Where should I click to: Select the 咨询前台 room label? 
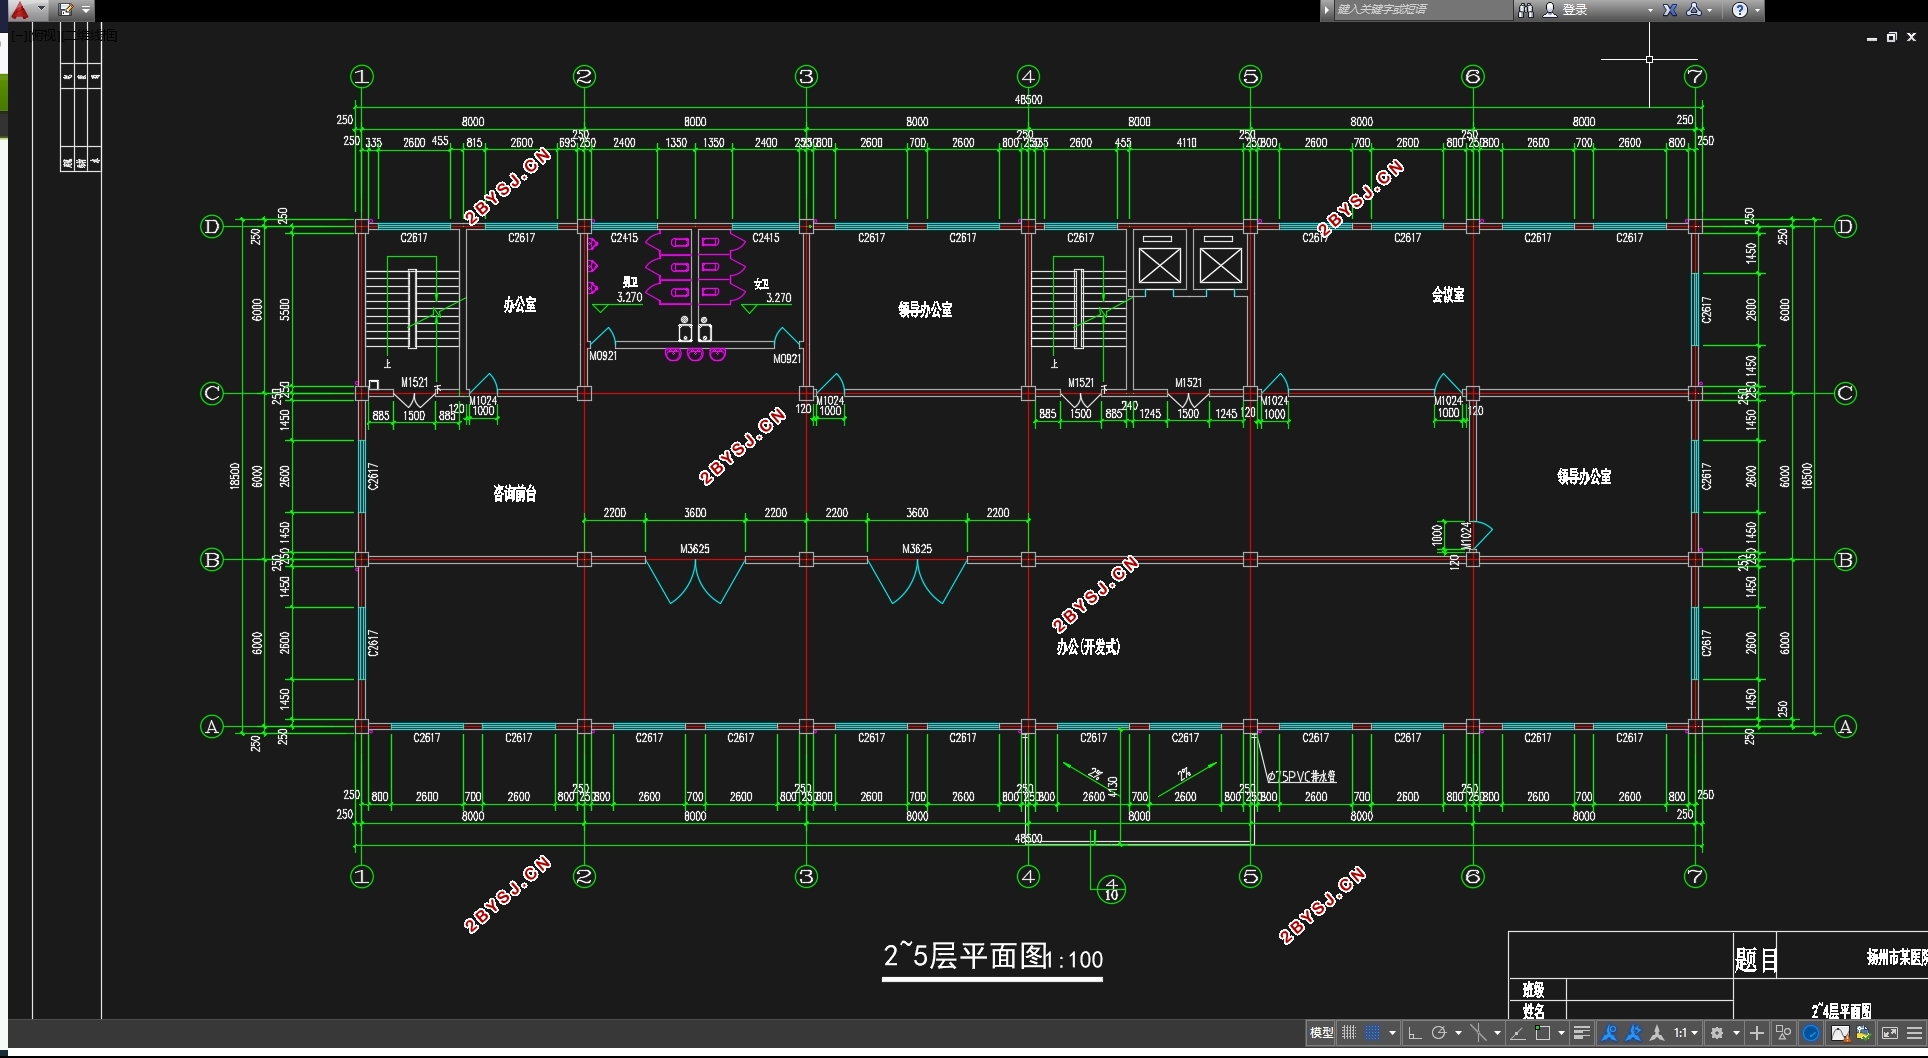coord(515,493)
